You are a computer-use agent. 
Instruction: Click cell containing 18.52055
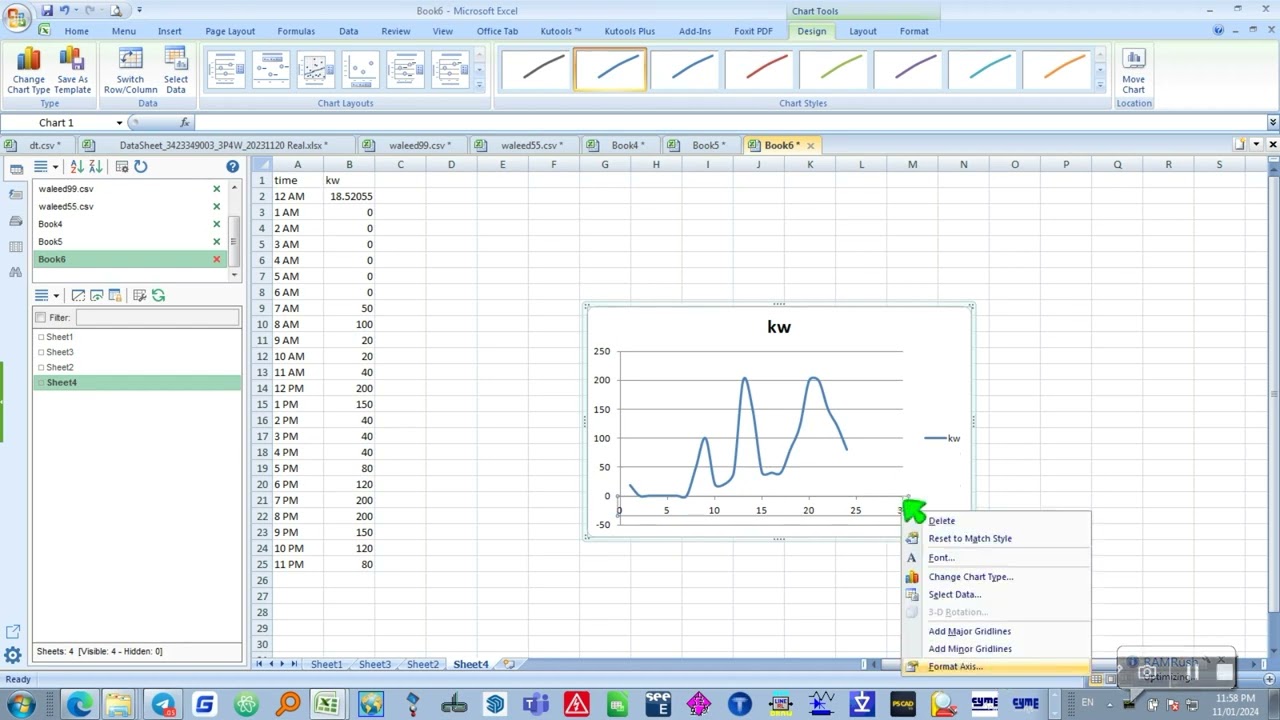tap(349, 196)
